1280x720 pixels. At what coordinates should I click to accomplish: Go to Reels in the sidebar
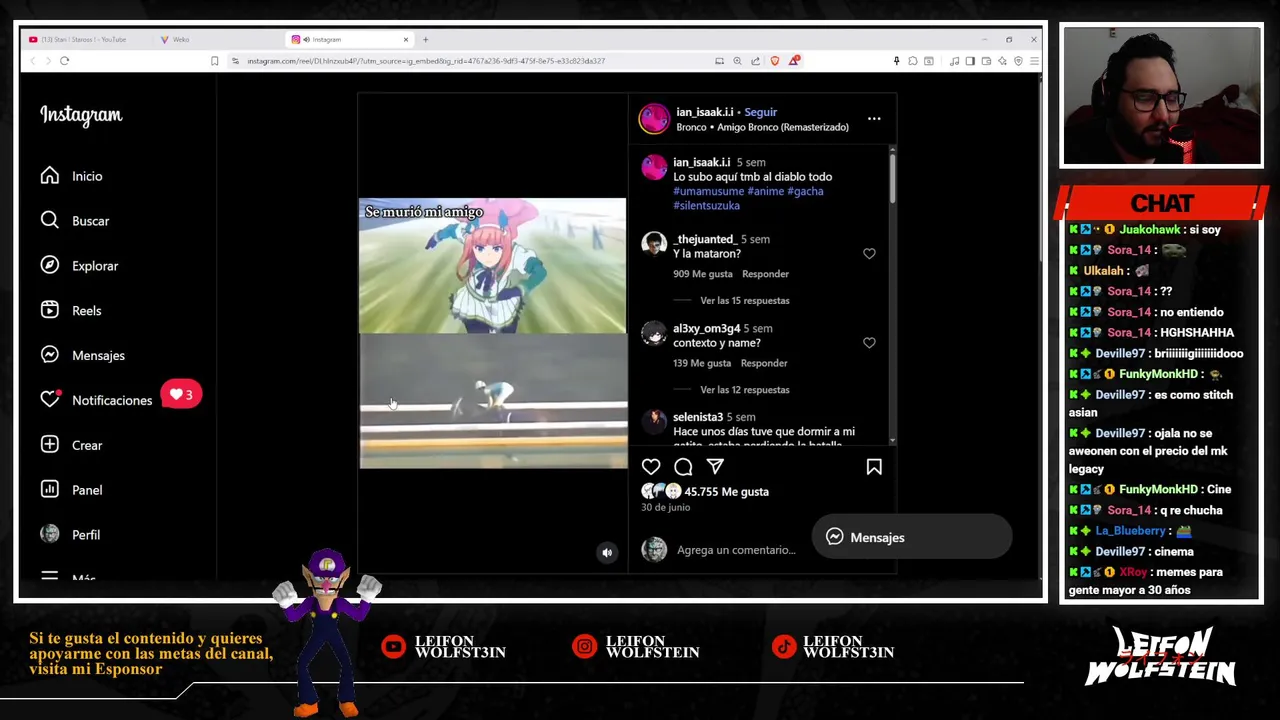click(x=71, y=311)
